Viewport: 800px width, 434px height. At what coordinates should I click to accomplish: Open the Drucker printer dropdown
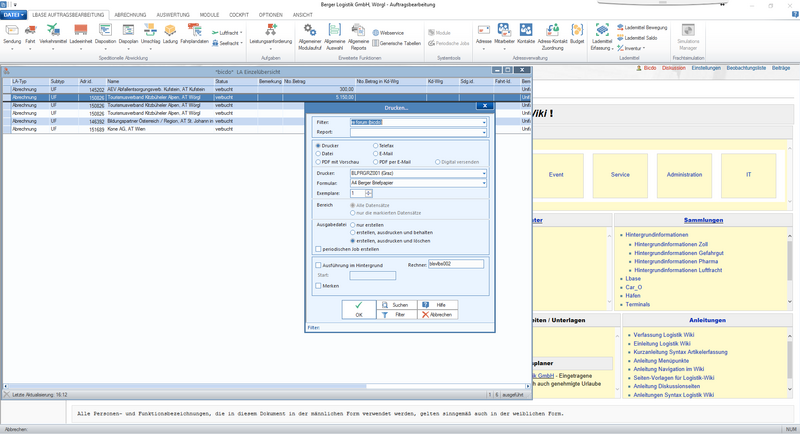point(484,173)
